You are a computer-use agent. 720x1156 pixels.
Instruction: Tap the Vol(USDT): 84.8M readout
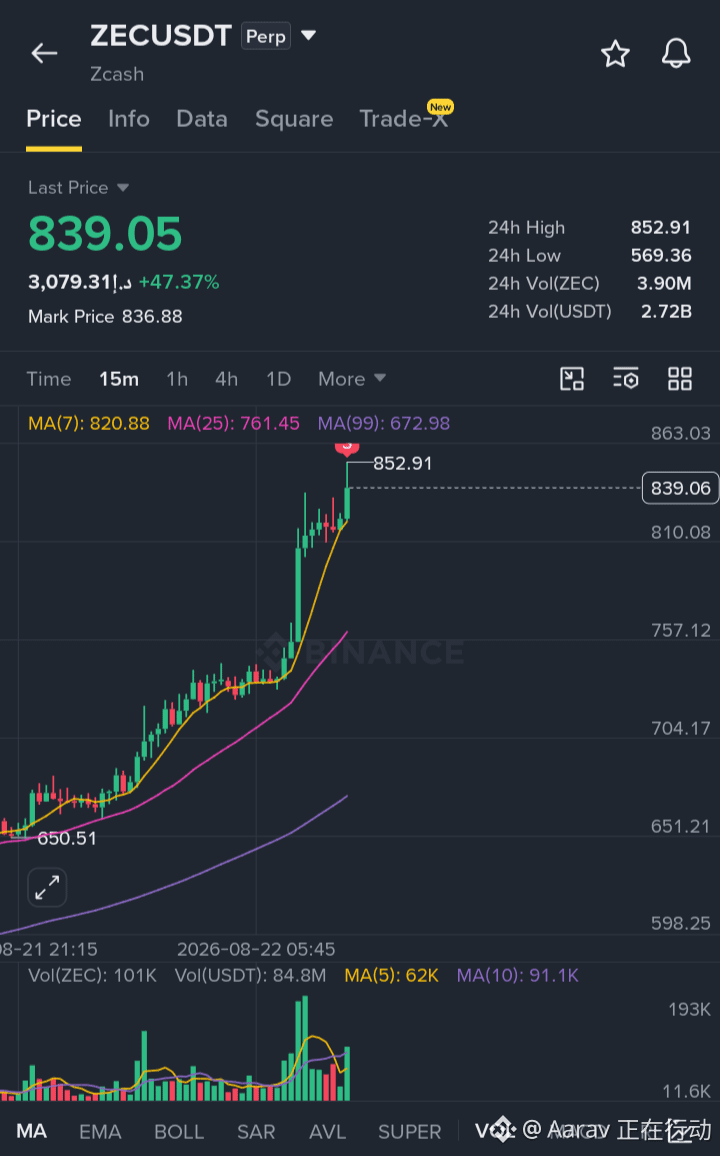tap(251, 975)
